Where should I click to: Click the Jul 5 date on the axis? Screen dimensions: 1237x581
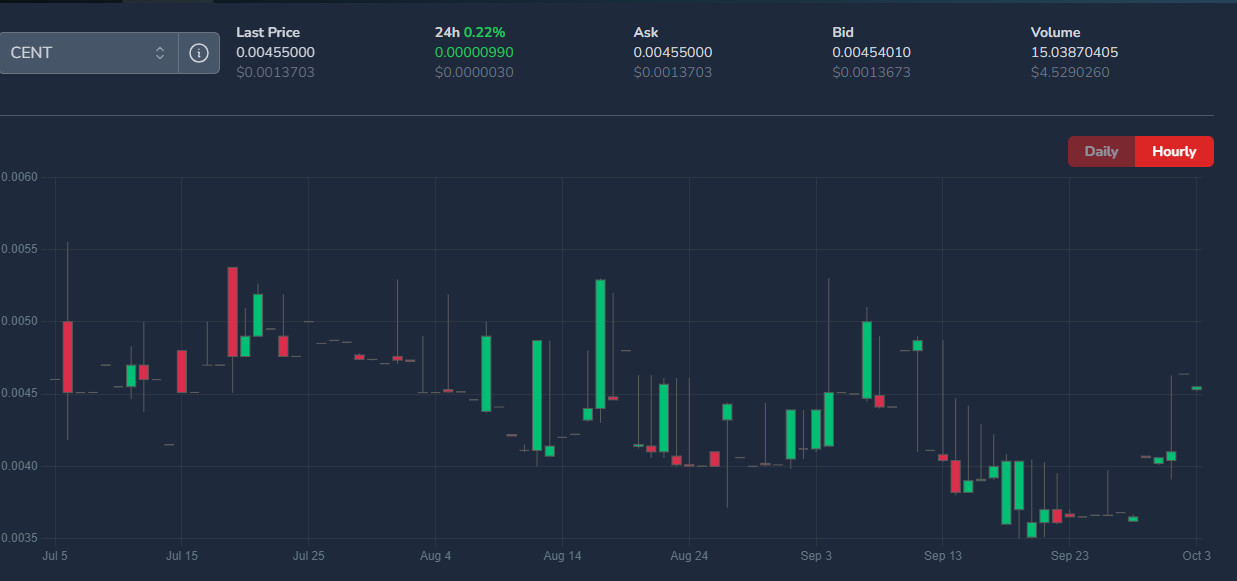[55, 555]
